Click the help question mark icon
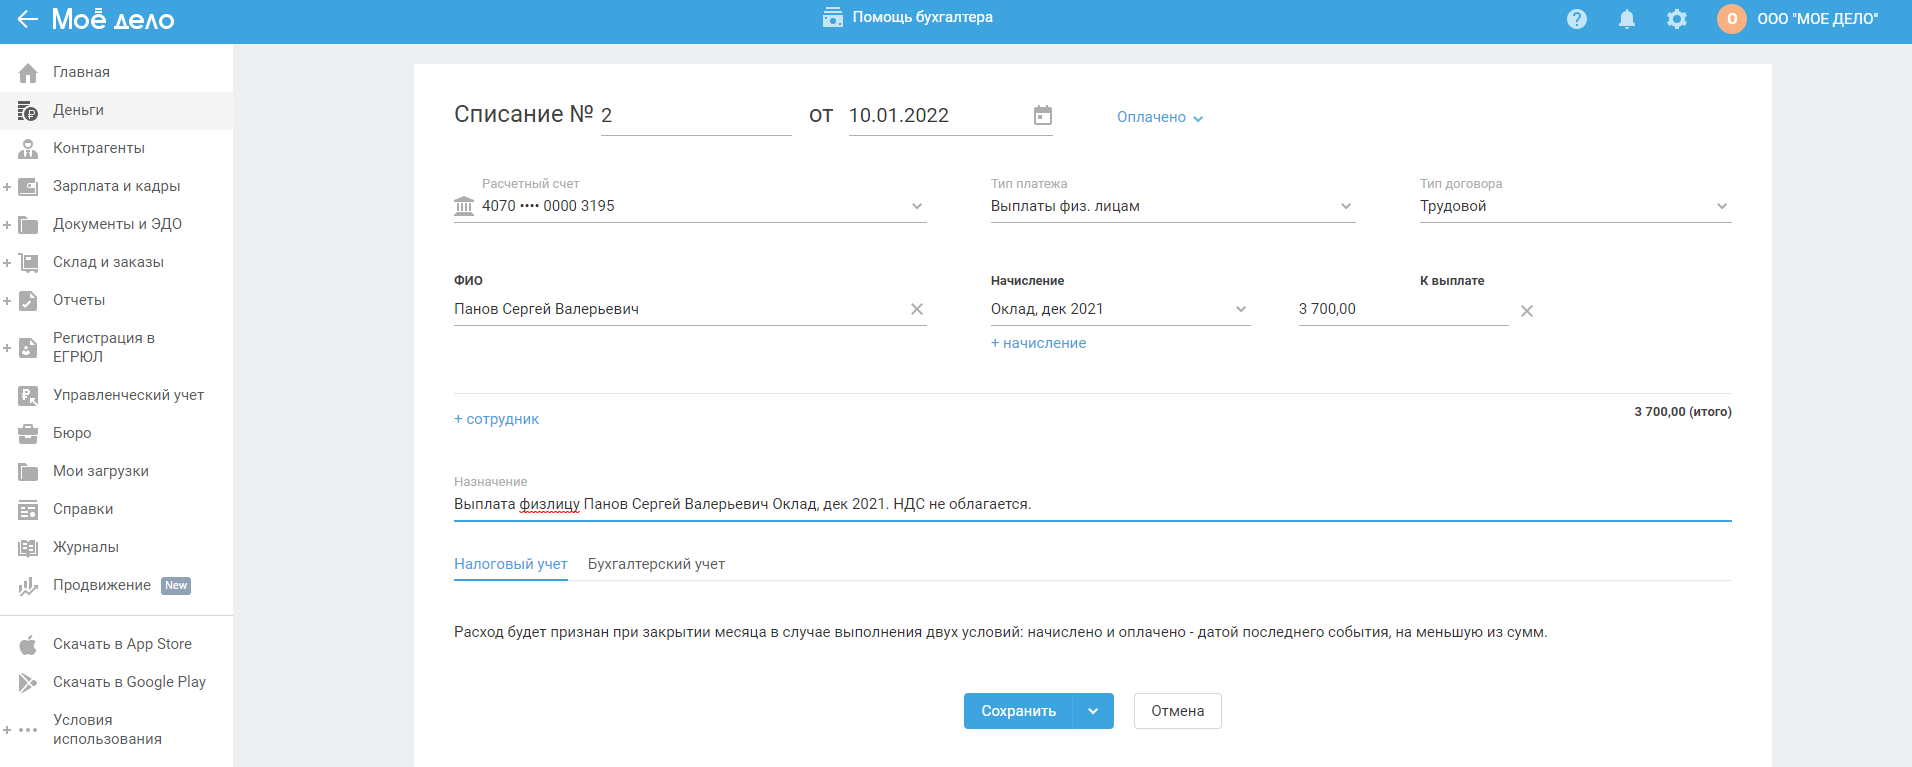1912x767 pixels. tap(1577, 19)
